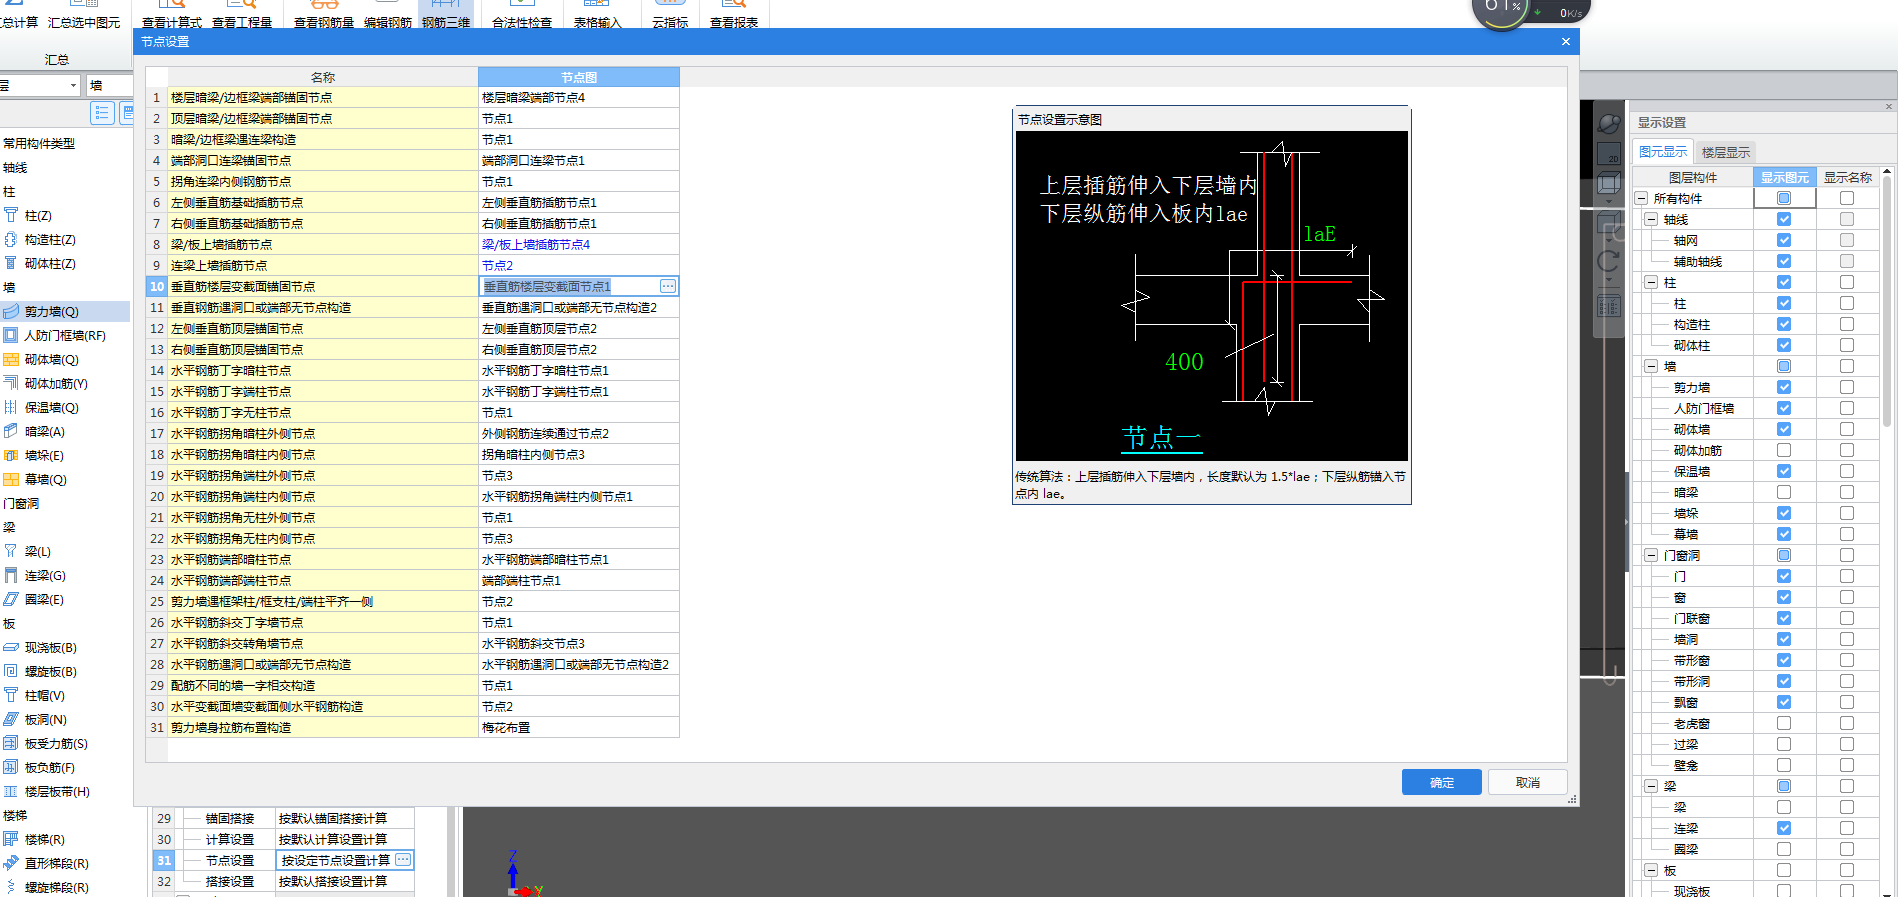Select the 板受力筋(S) slab rebar
This screenshot has width=1898, height=897.
[x=55, y=743]
